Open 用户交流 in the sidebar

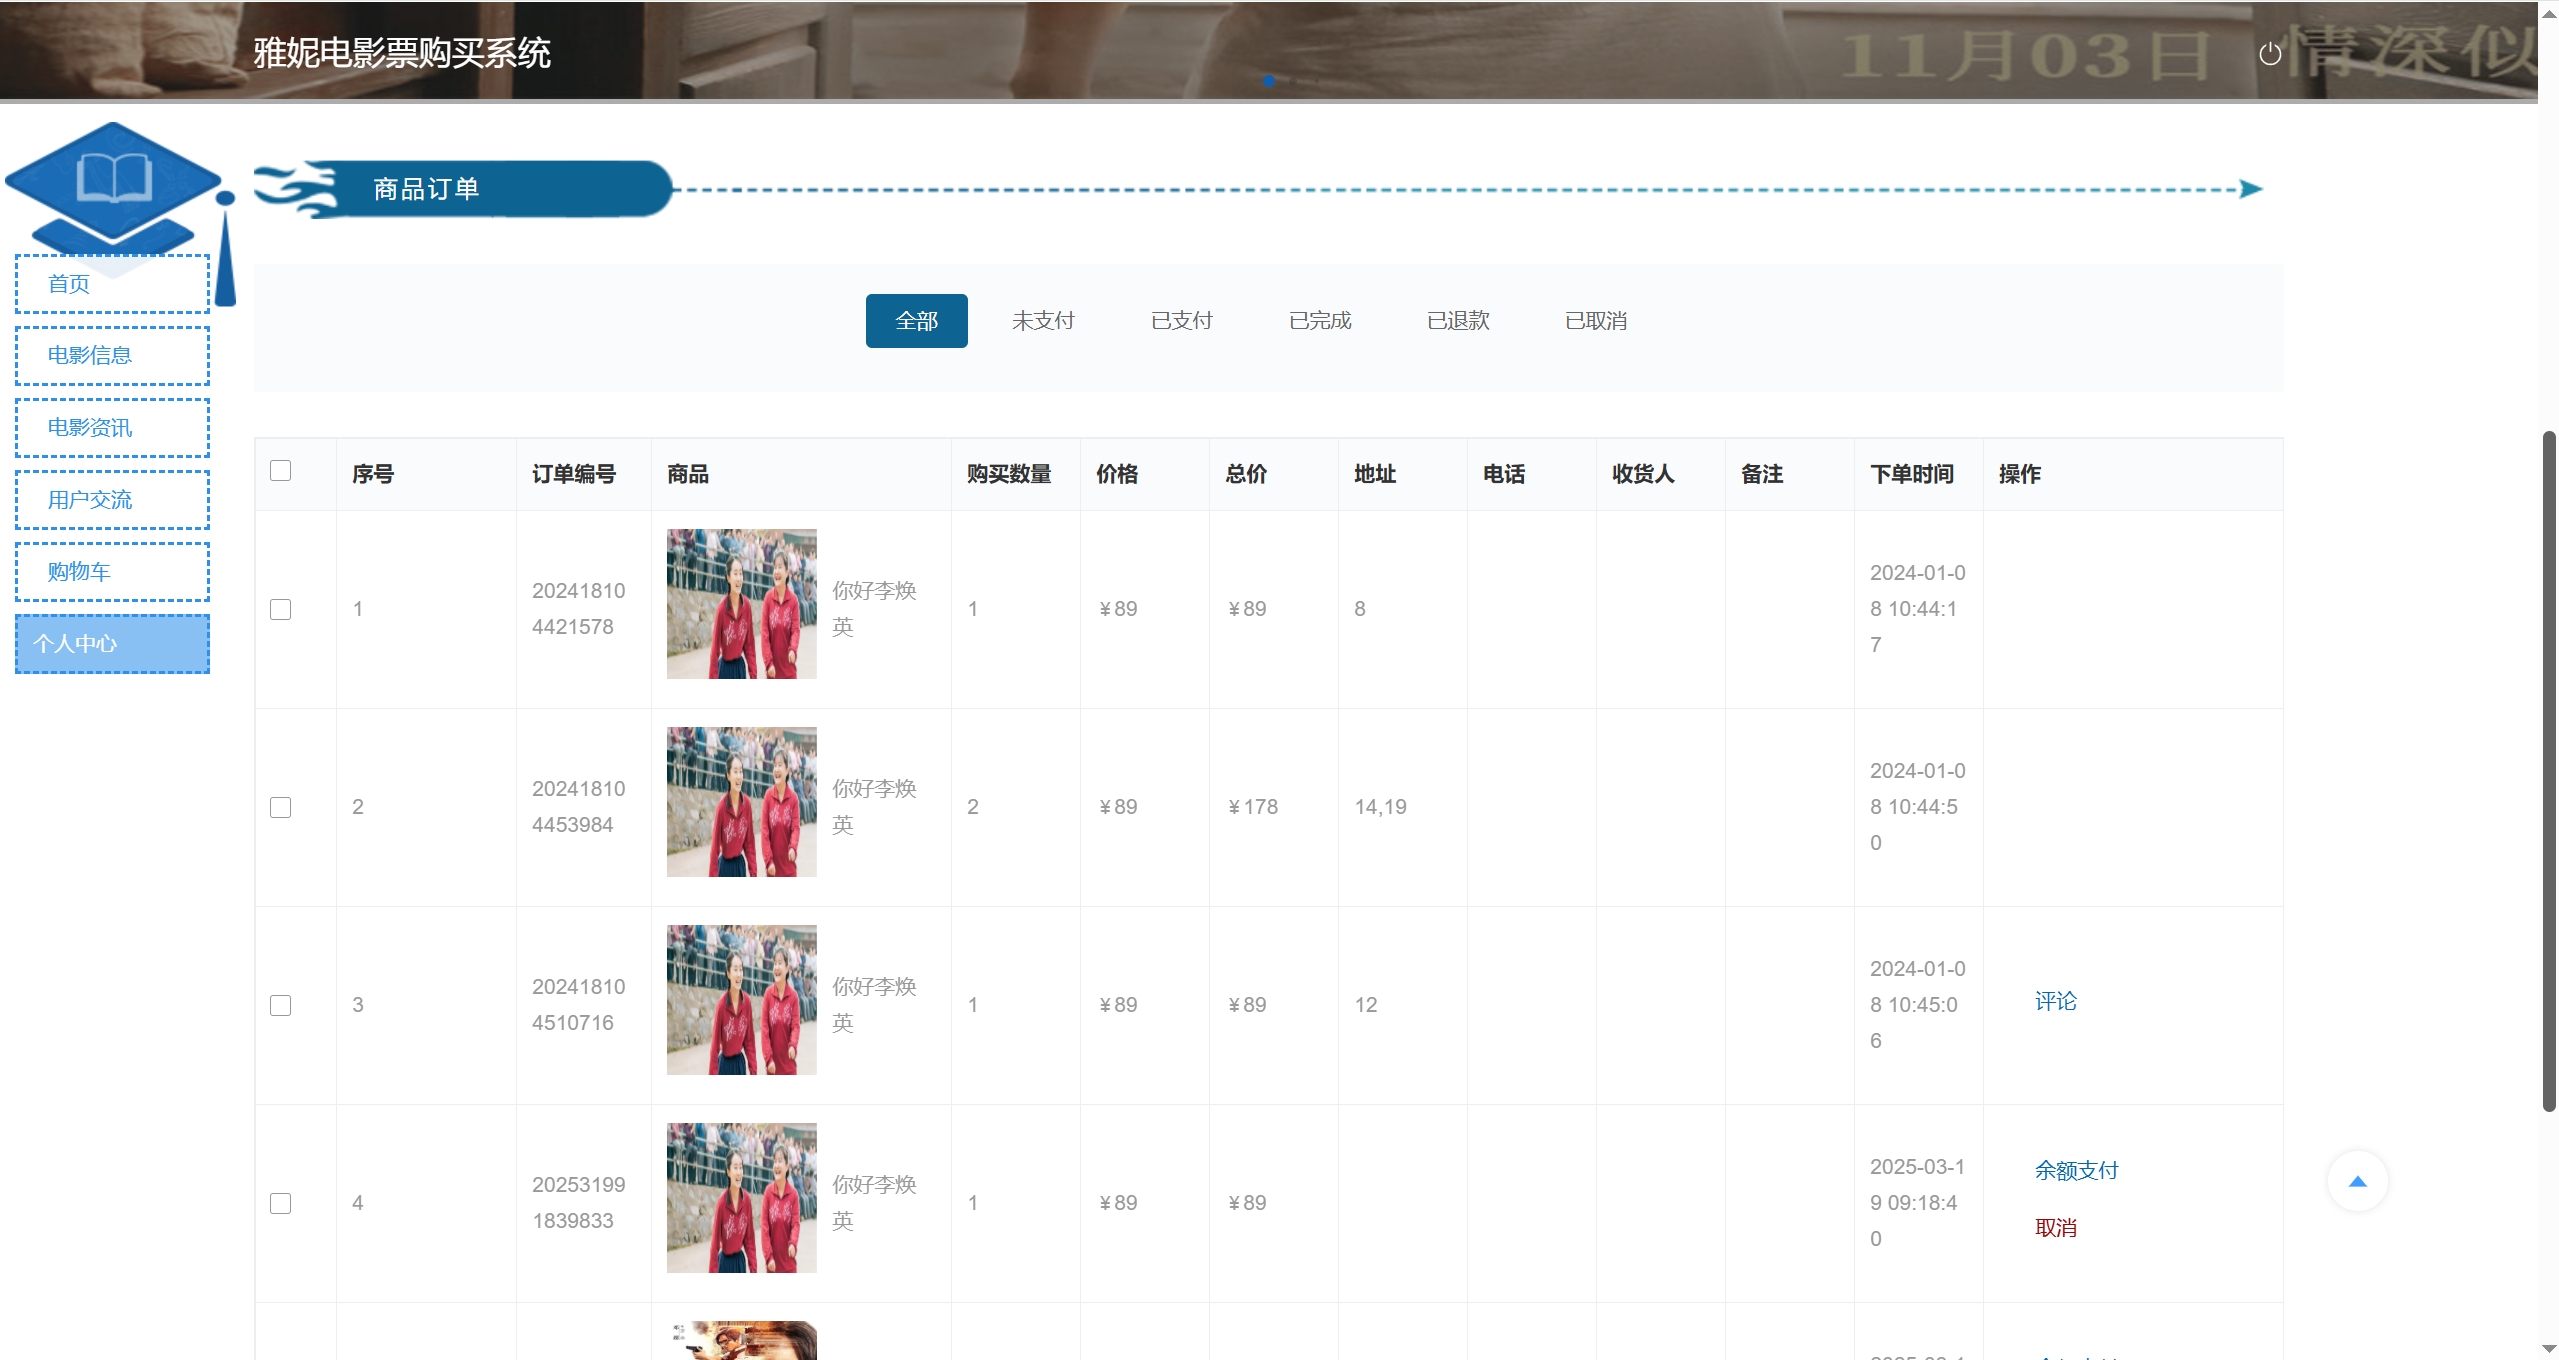[112, 500]
